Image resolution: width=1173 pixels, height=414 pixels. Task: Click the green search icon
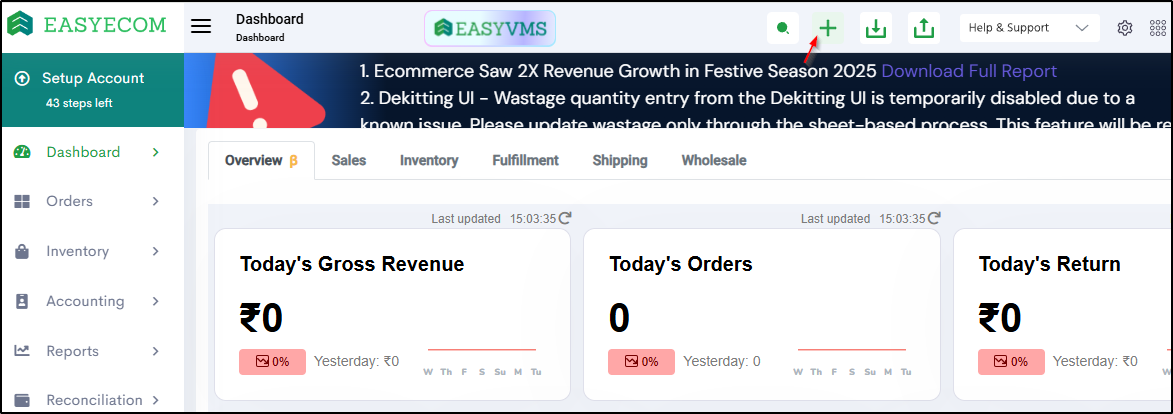tap(782, 28)
